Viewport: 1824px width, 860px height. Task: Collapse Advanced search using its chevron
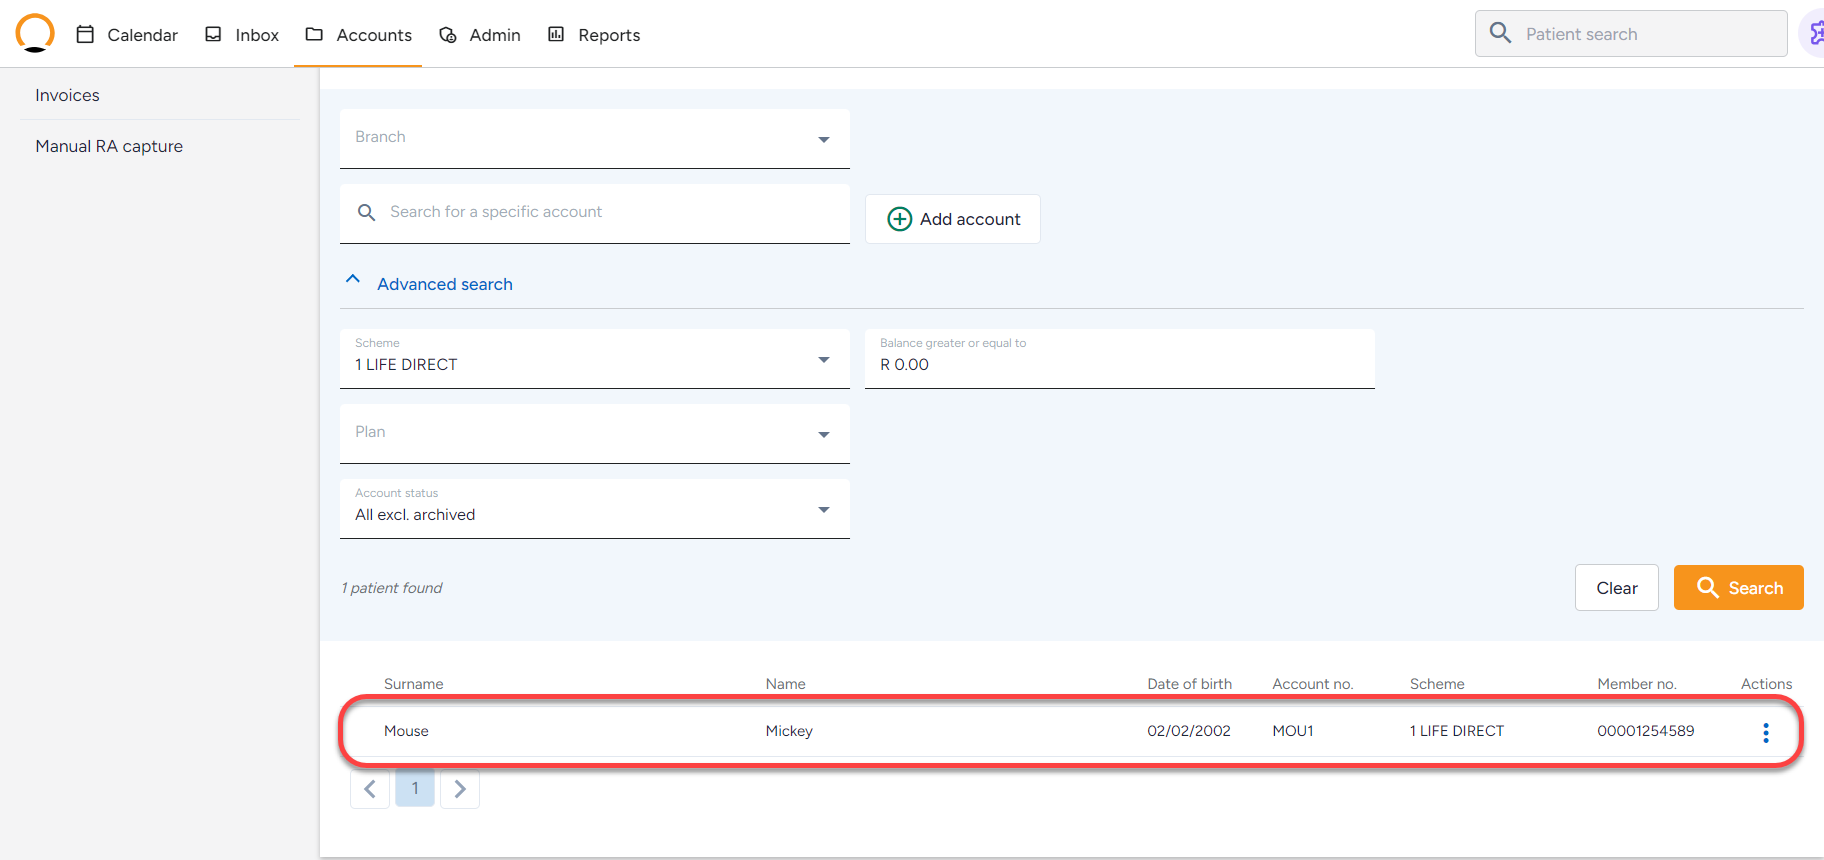(353, 280)
